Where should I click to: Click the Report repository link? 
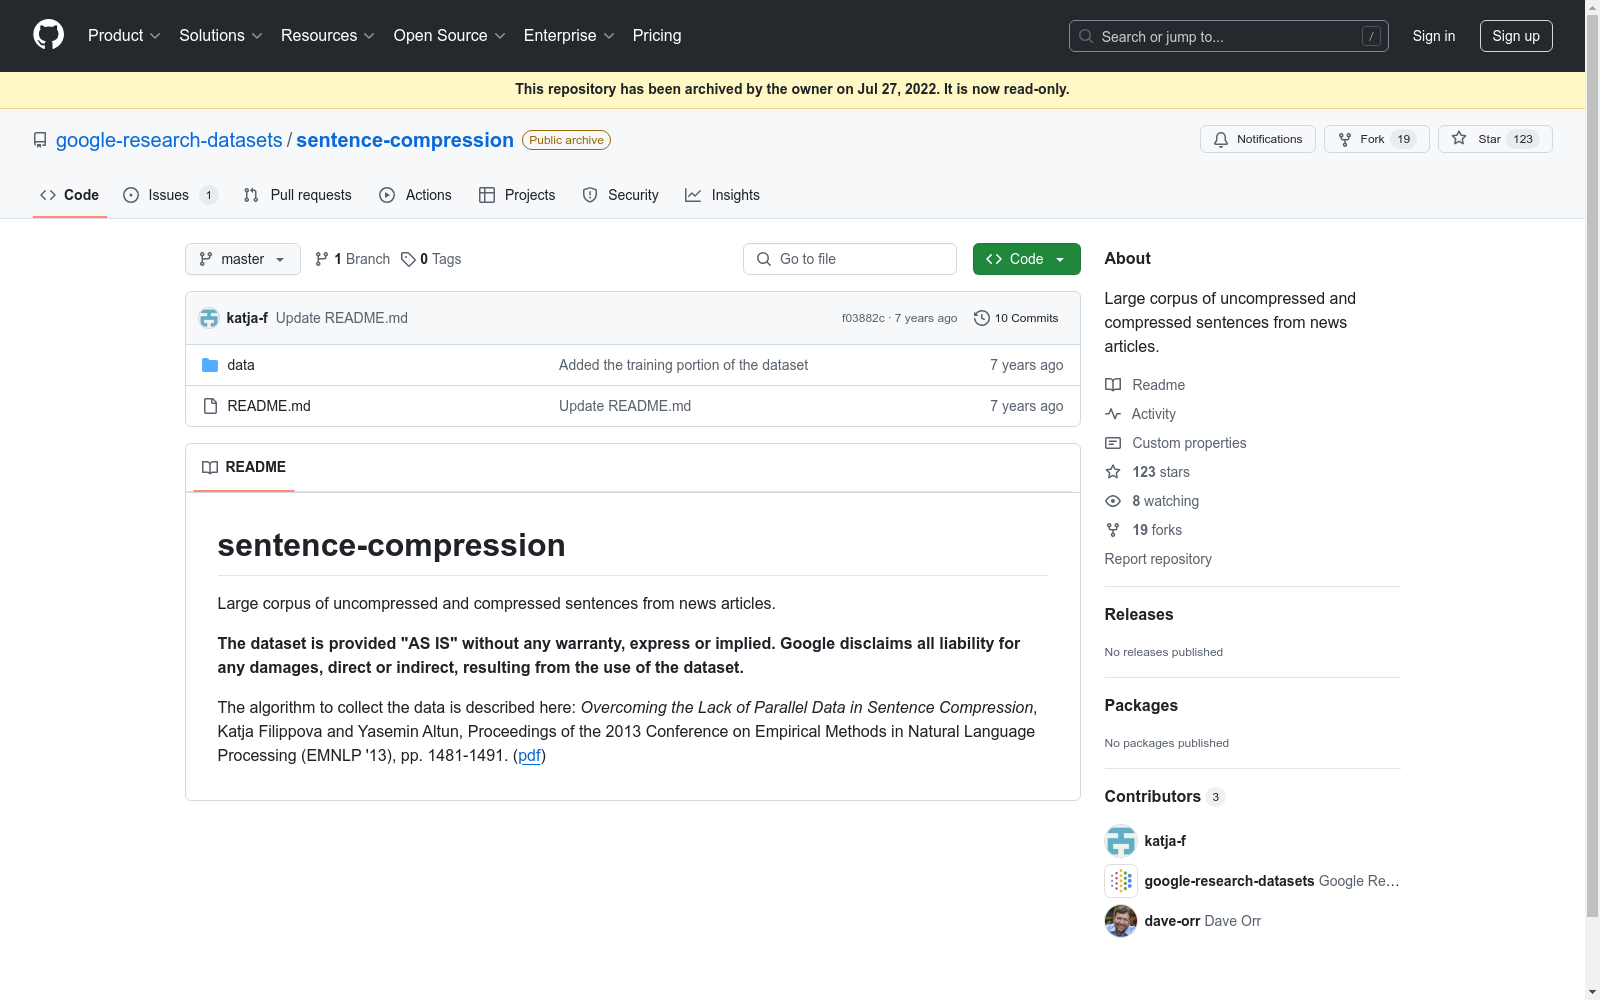(1158, 559)
